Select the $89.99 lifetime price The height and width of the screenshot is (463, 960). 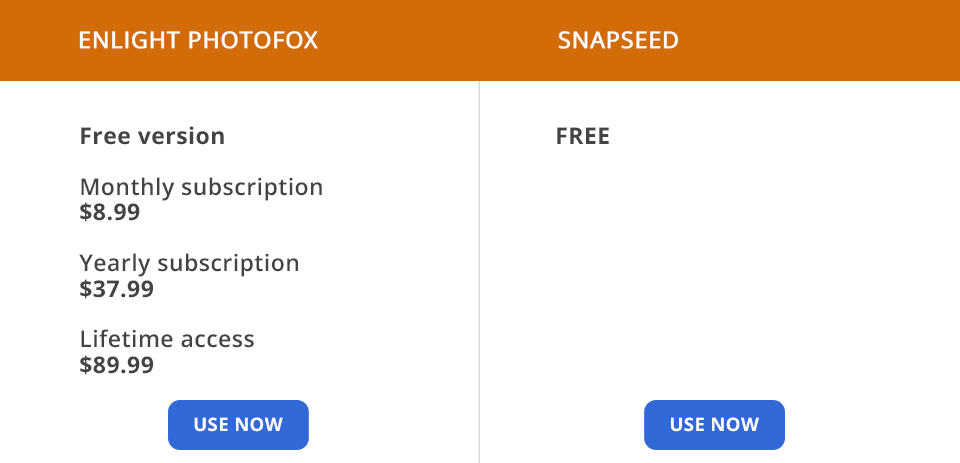point(116,365)
